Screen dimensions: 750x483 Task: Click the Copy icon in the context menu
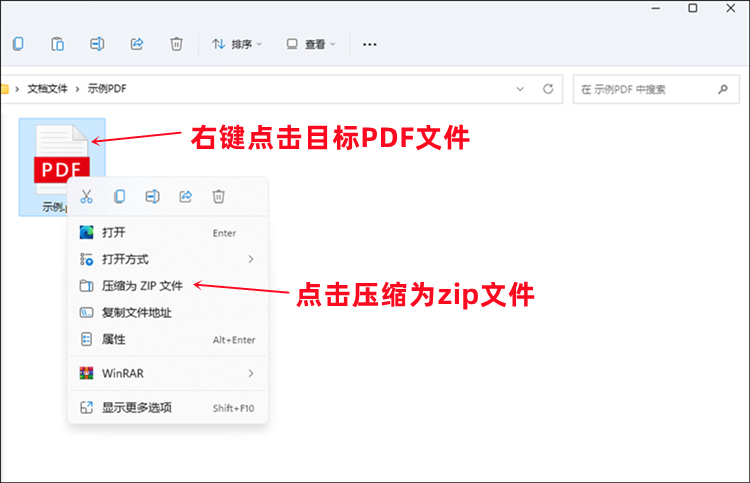click(120, 197)
